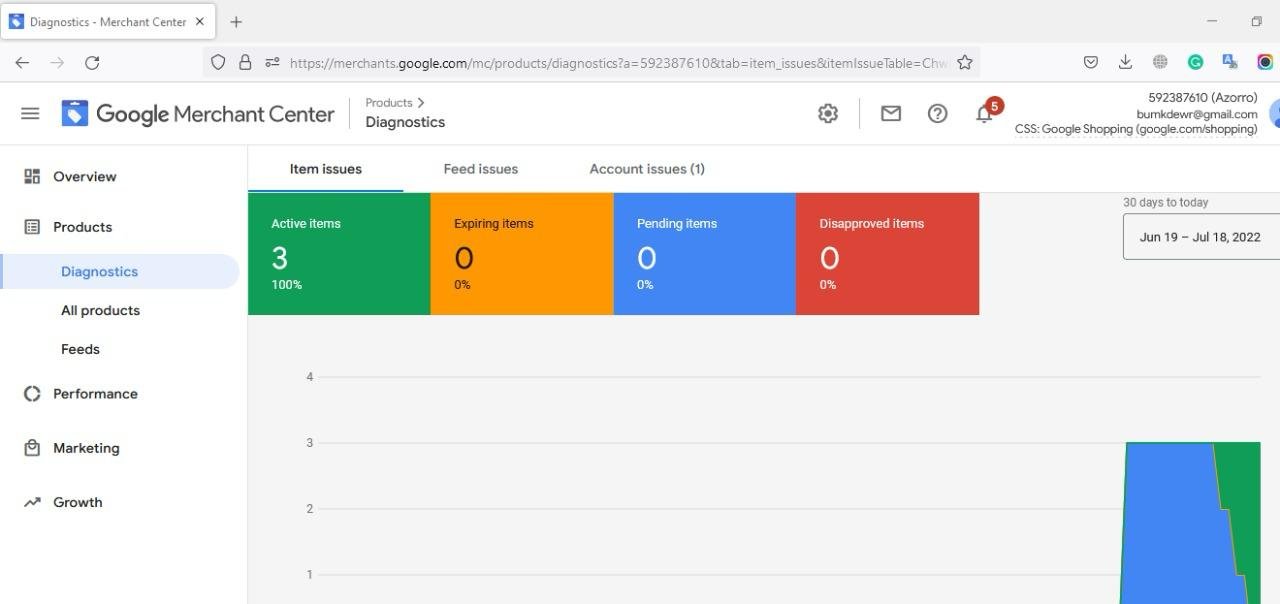This screenshot has height=604, width=1280.
Task: Bookmark page with the star icon
Action: click(x=965, y=62)
